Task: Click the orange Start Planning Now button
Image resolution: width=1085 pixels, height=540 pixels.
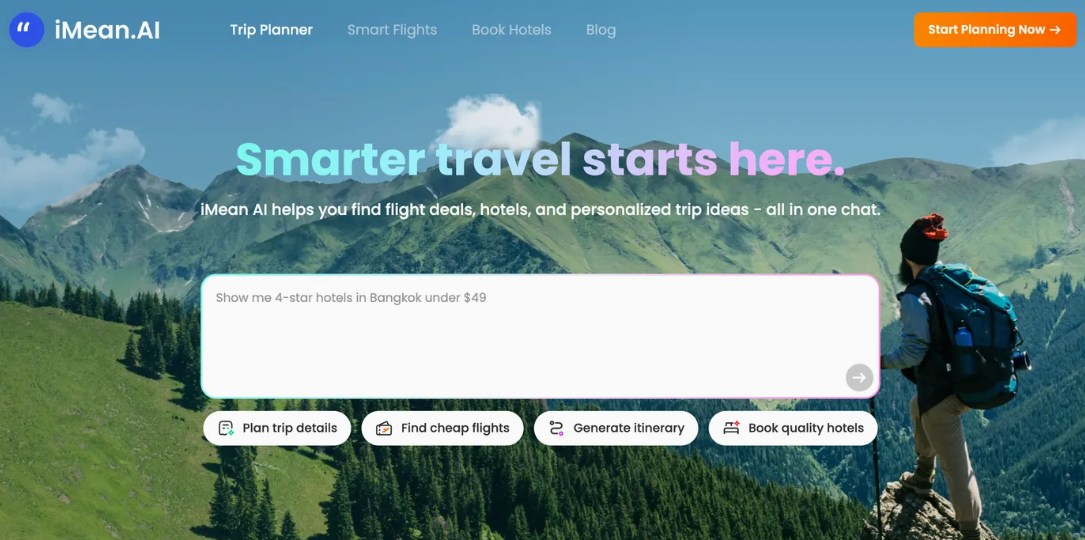Action: pos(995,30)
